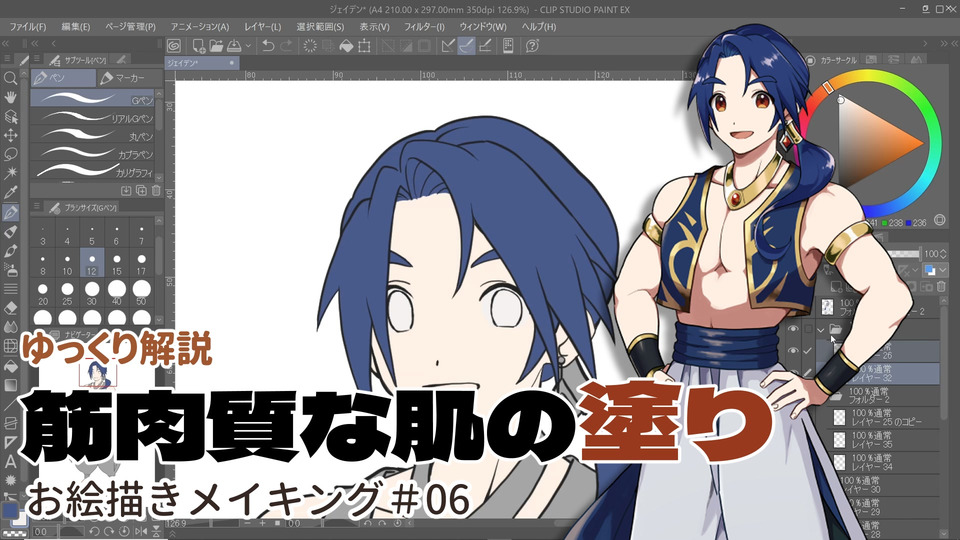This screenshot has height=540, width=960.
Task: Choose the カリグラフィ sub tool
Action: click(92, 171)
